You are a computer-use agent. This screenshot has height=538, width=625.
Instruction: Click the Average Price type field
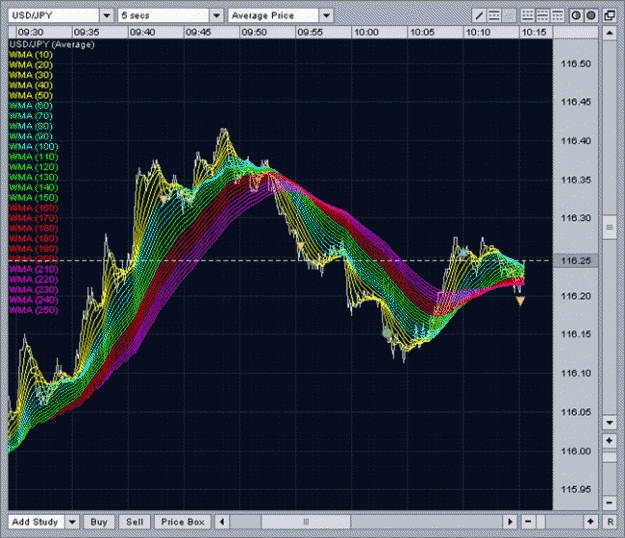274,16
